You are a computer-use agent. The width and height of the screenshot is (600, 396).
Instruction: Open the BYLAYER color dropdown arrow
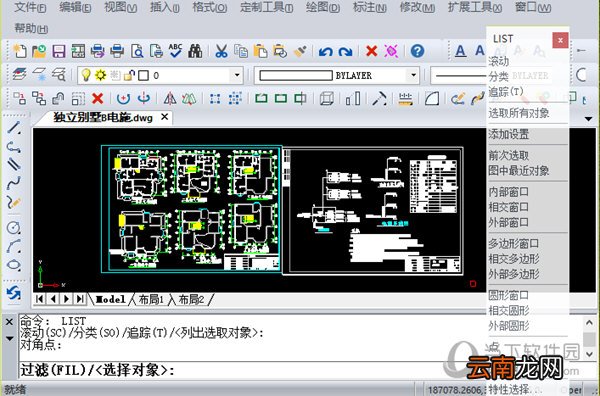413,75
